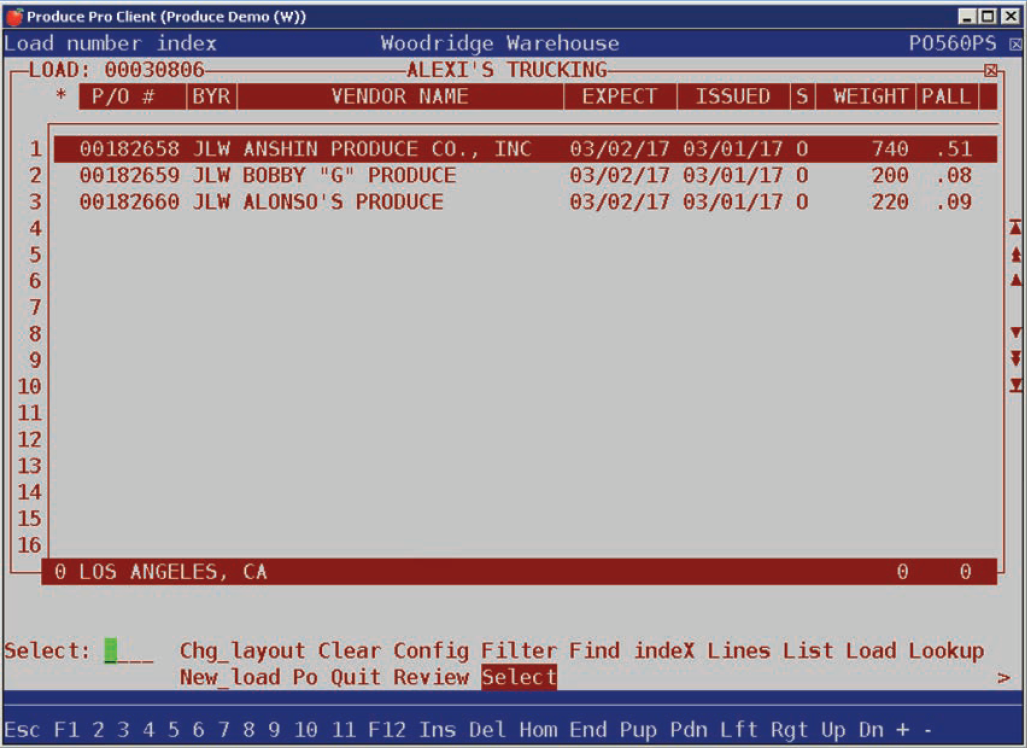Choose the indeX command

pos(664,651)
